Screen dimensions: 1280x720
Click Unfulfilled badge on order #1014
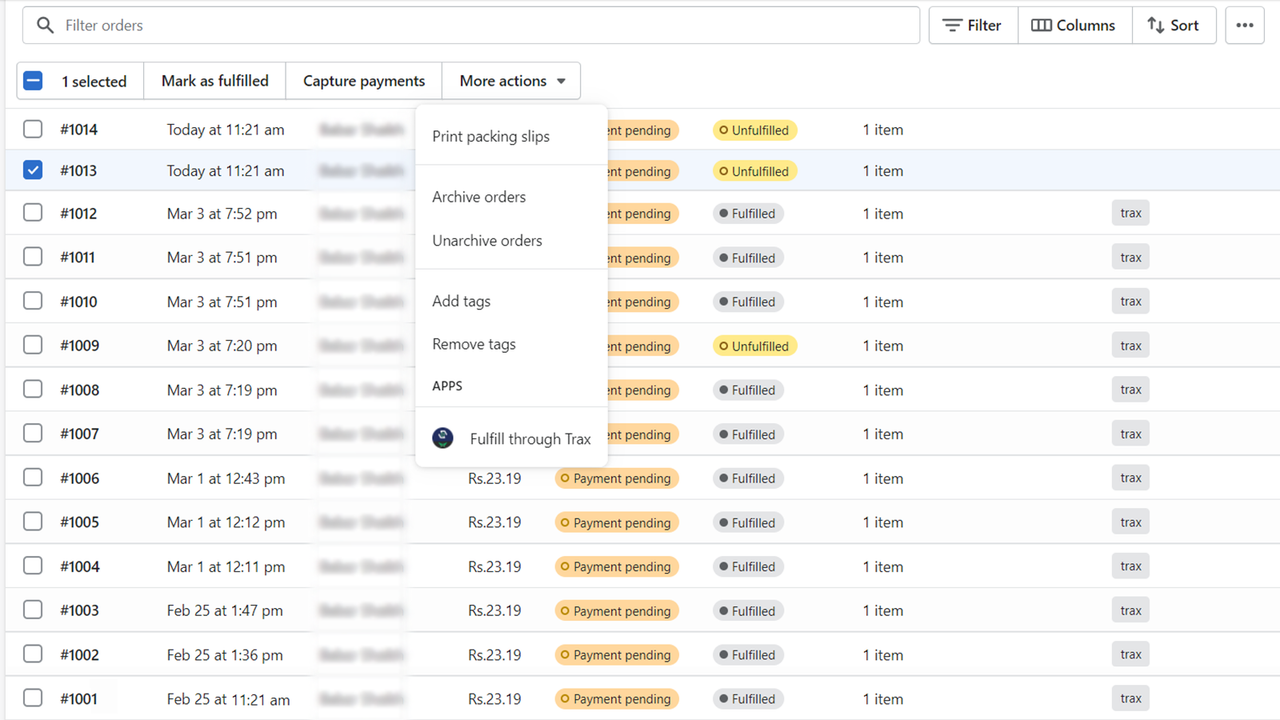(x=755, y=130)
